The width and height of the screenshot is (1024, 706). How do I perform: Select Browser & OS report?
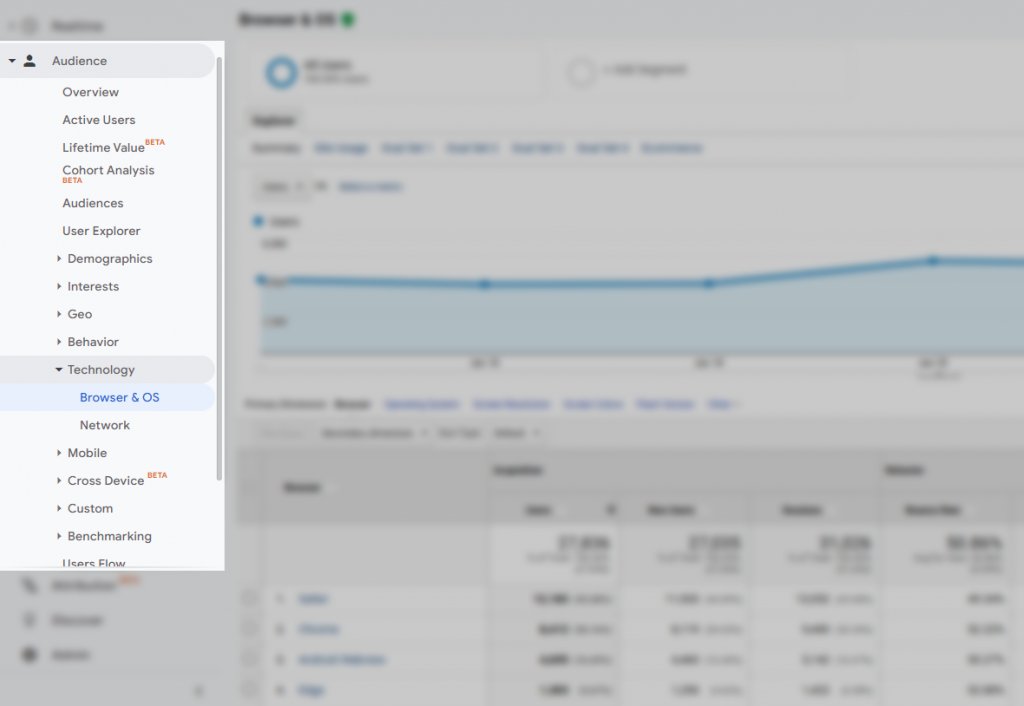click(x=120, y=397)
